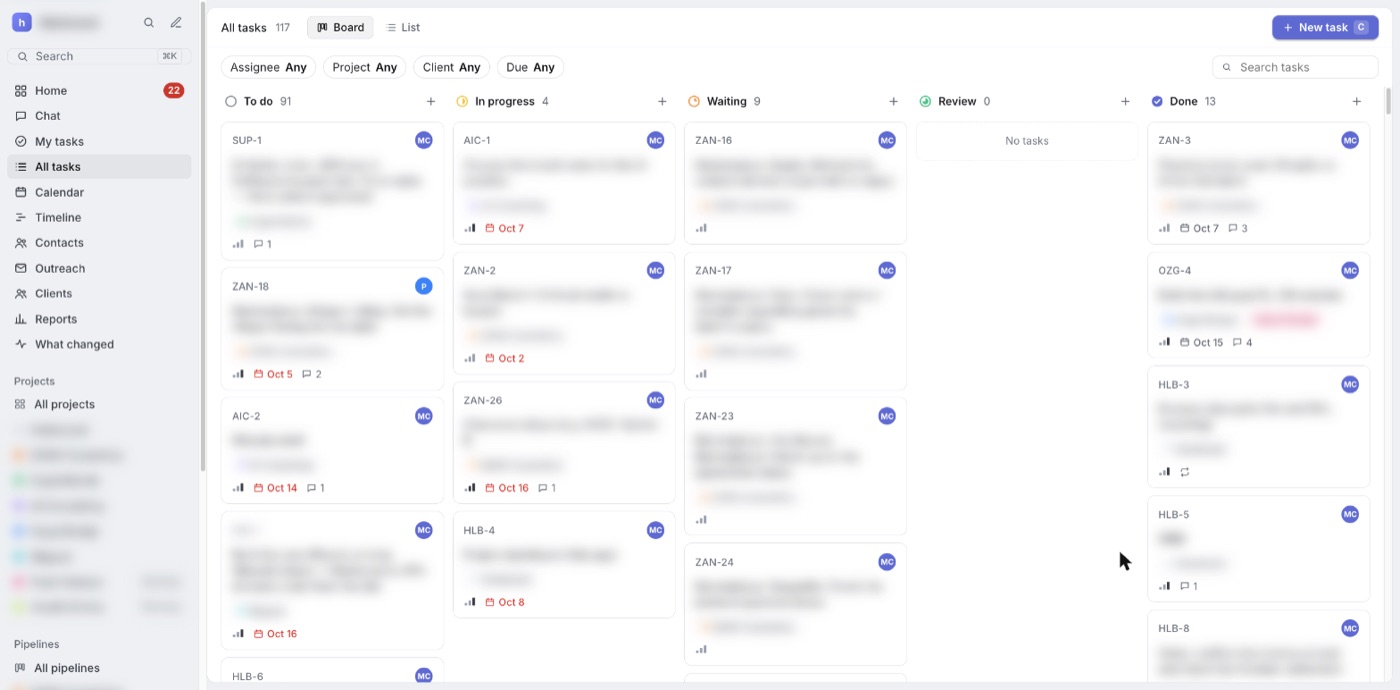Click the Oct 16 due date on ZAN-26
Image resolution: width=1400 pixels, height=690 pixels.
(x=507, y=488)
